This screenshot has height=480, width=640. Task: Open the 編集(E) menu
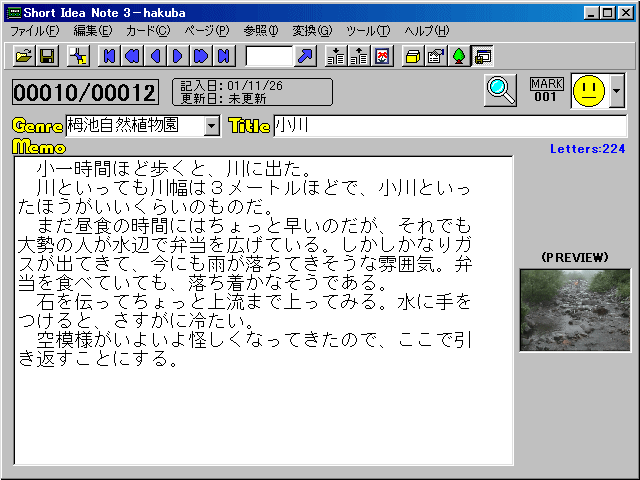[93, 31]
